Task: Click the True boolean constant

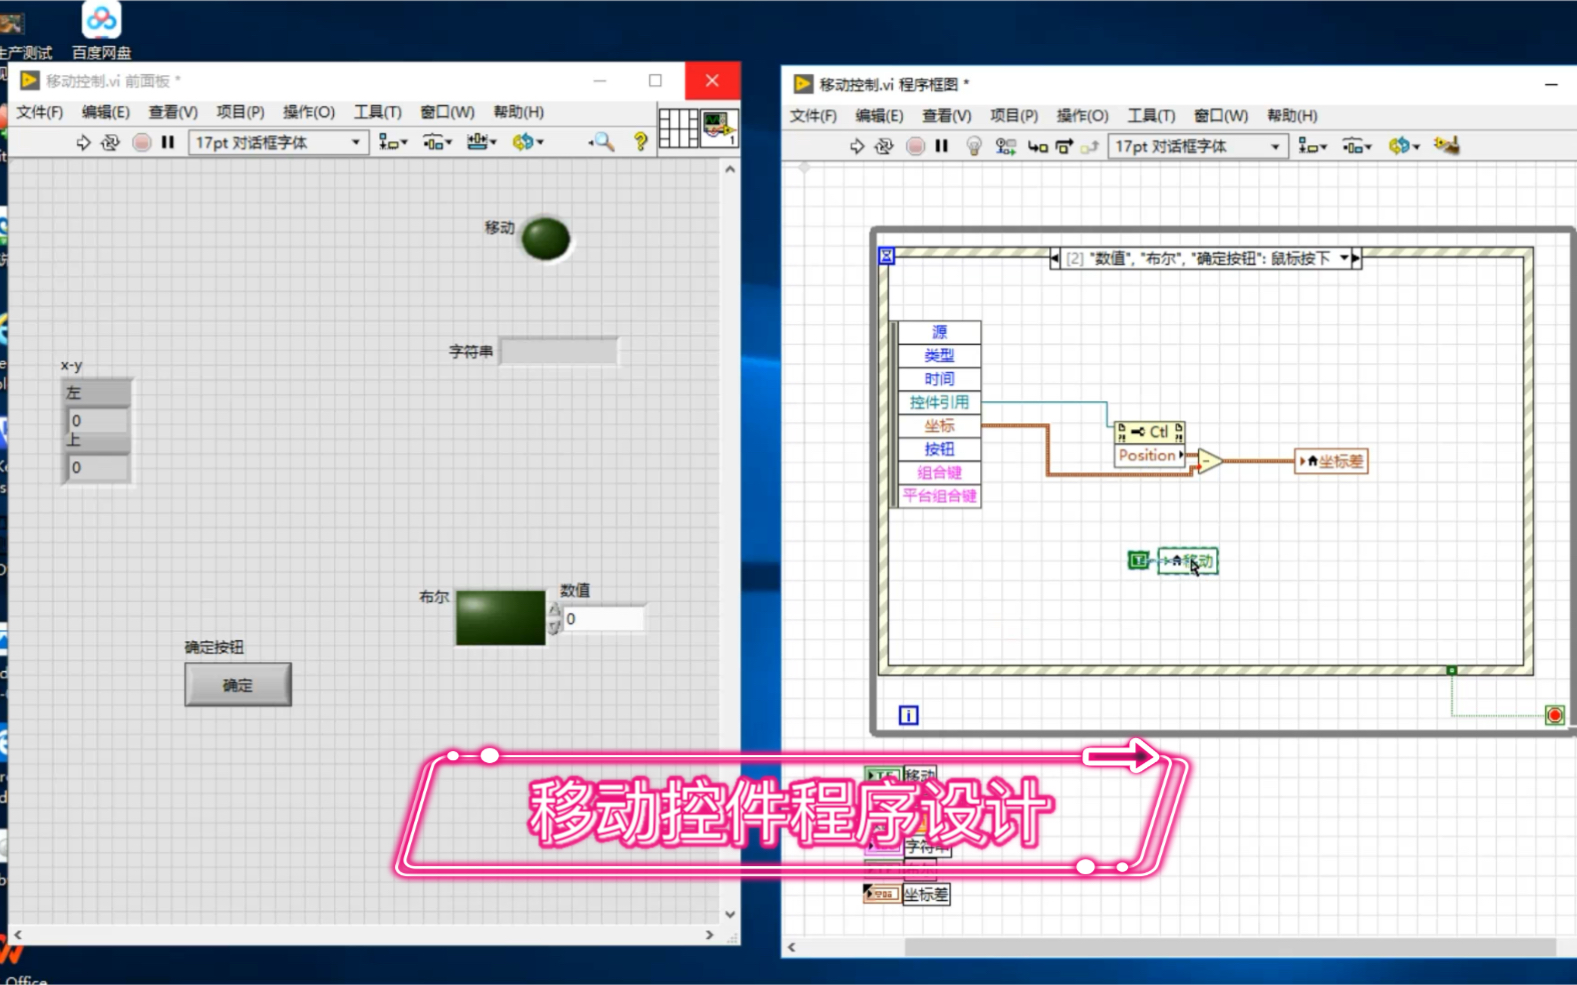Action: pyautogui.click(x=1137, y=561)
